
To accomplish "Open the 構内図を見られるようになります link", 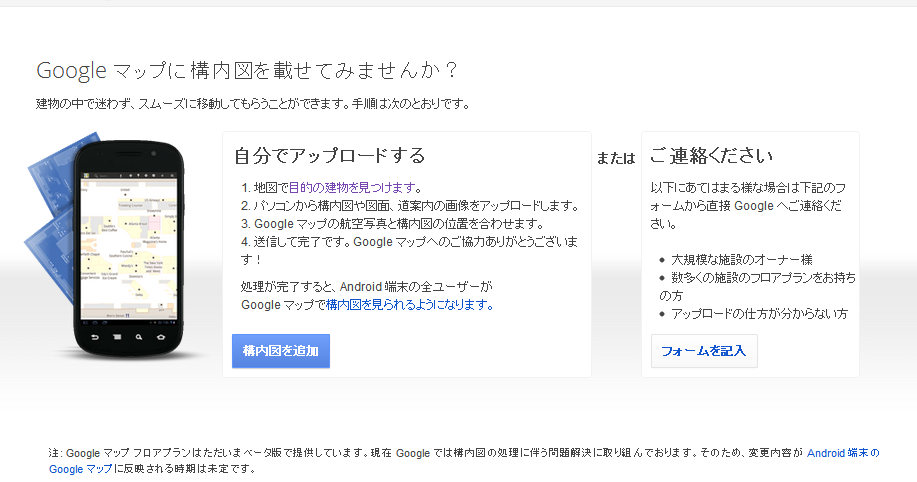I will 409,305.
